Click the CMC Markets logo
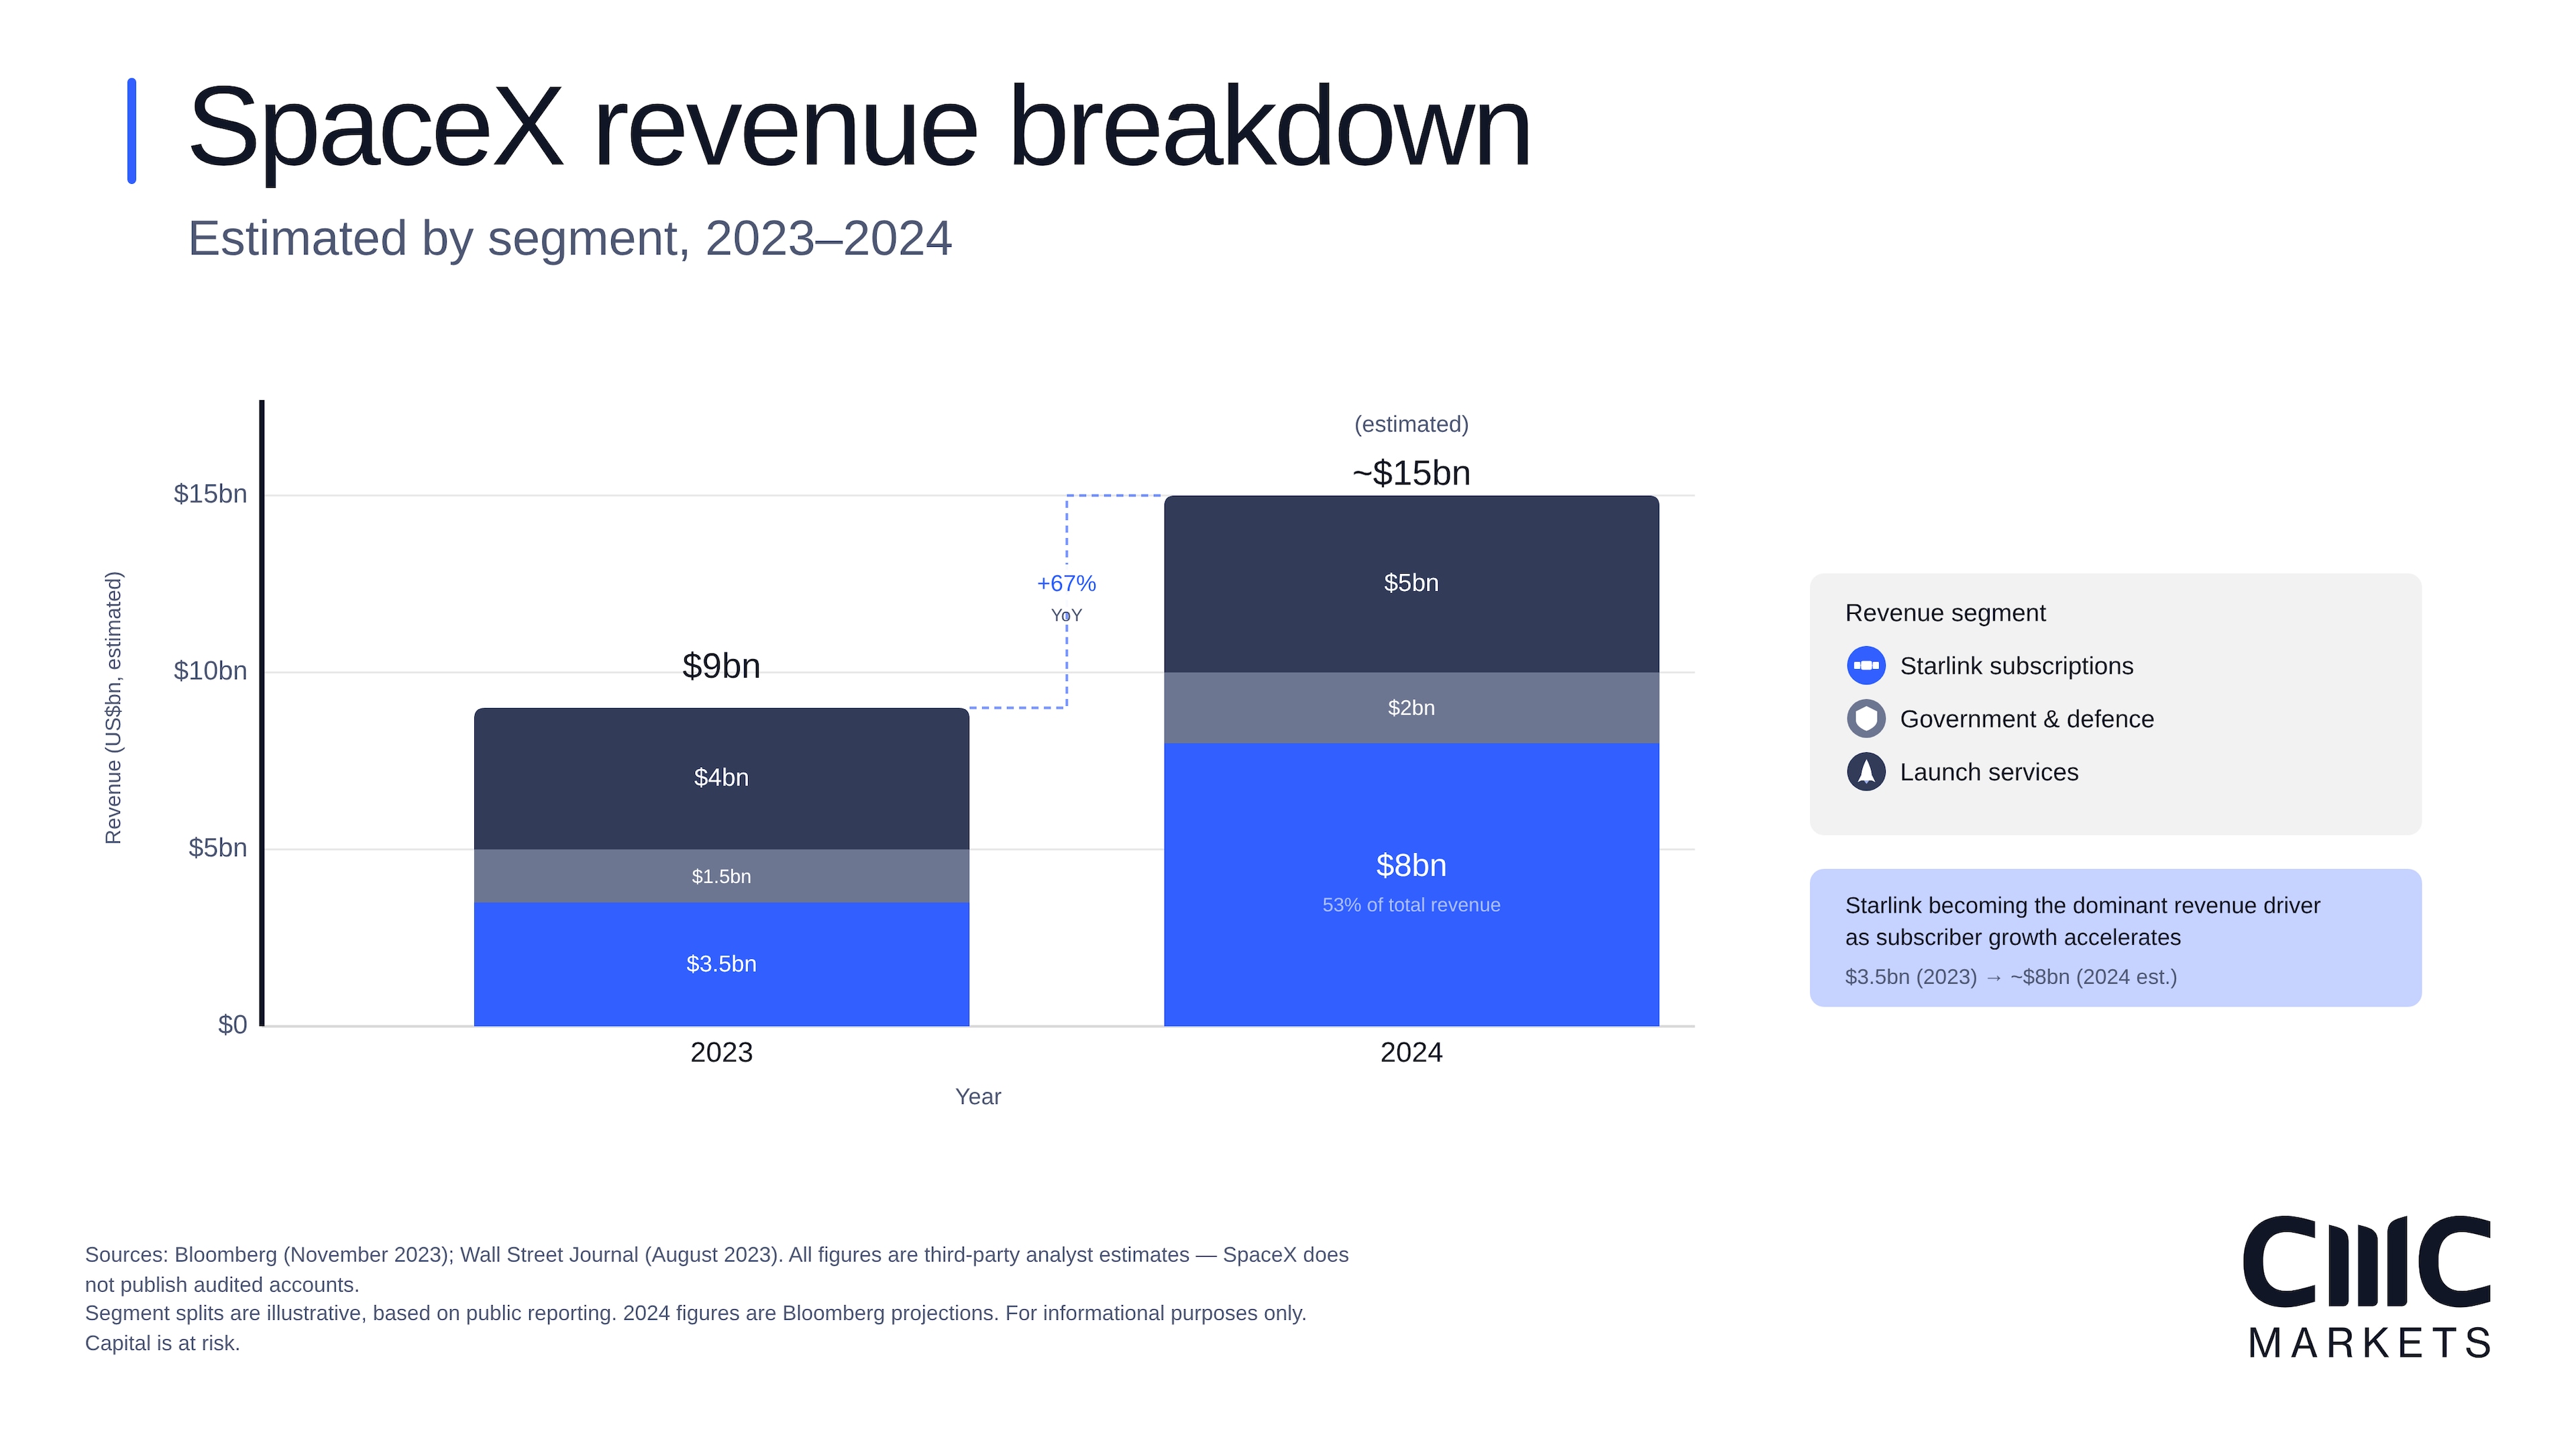This screenshot has height=1444, width=2576. [x=2366, y=1288]
